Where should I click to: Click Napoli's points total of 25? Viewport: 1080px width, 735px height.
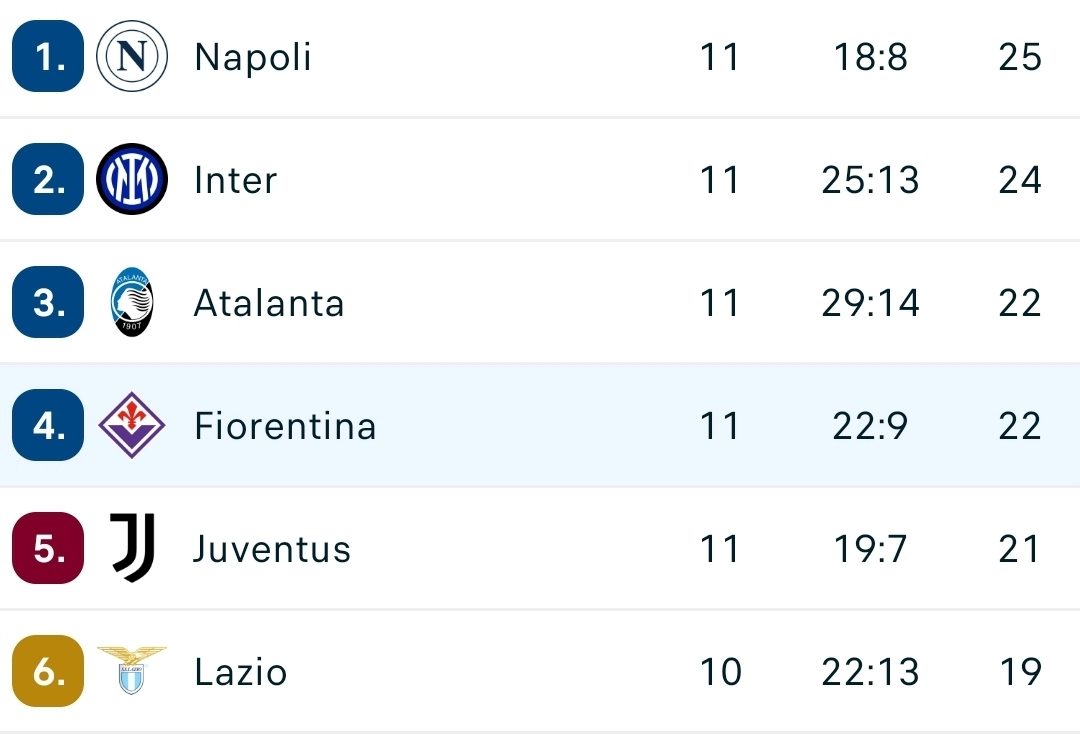[x=1018, y=57]
